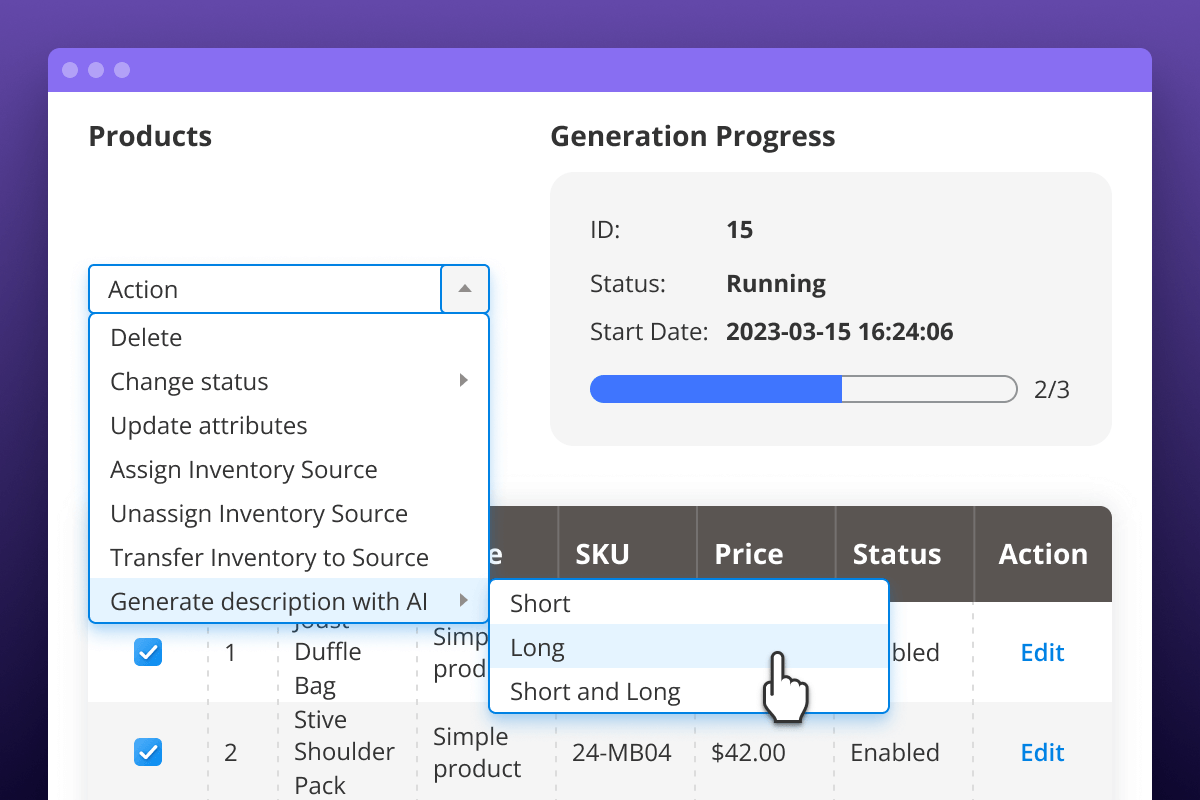Click Generate description with AI
Screen dimensions: 1200x800
point(269,602)
